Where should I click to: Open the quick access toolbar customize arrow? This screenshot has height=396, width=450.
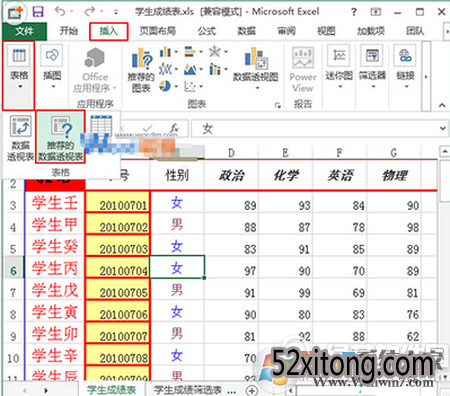(x=116, y=13)
